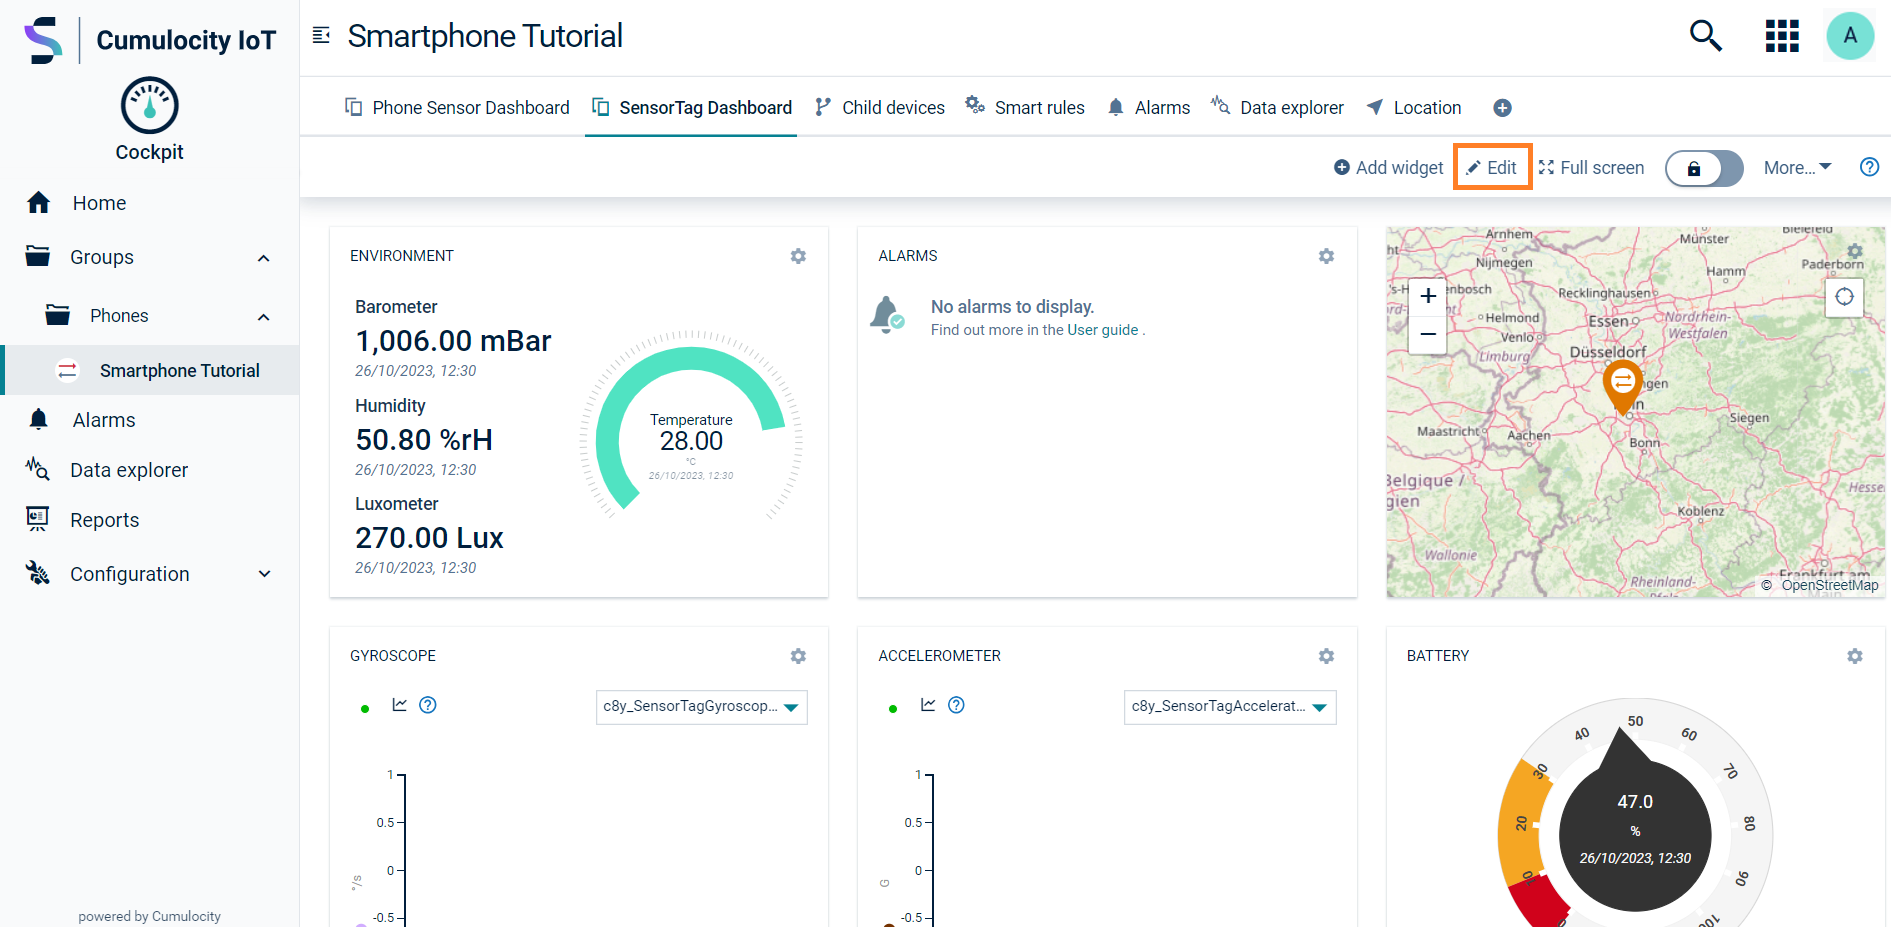Click the Edit dashboard button
1891x927 pixels.
tap(1492, 168)
